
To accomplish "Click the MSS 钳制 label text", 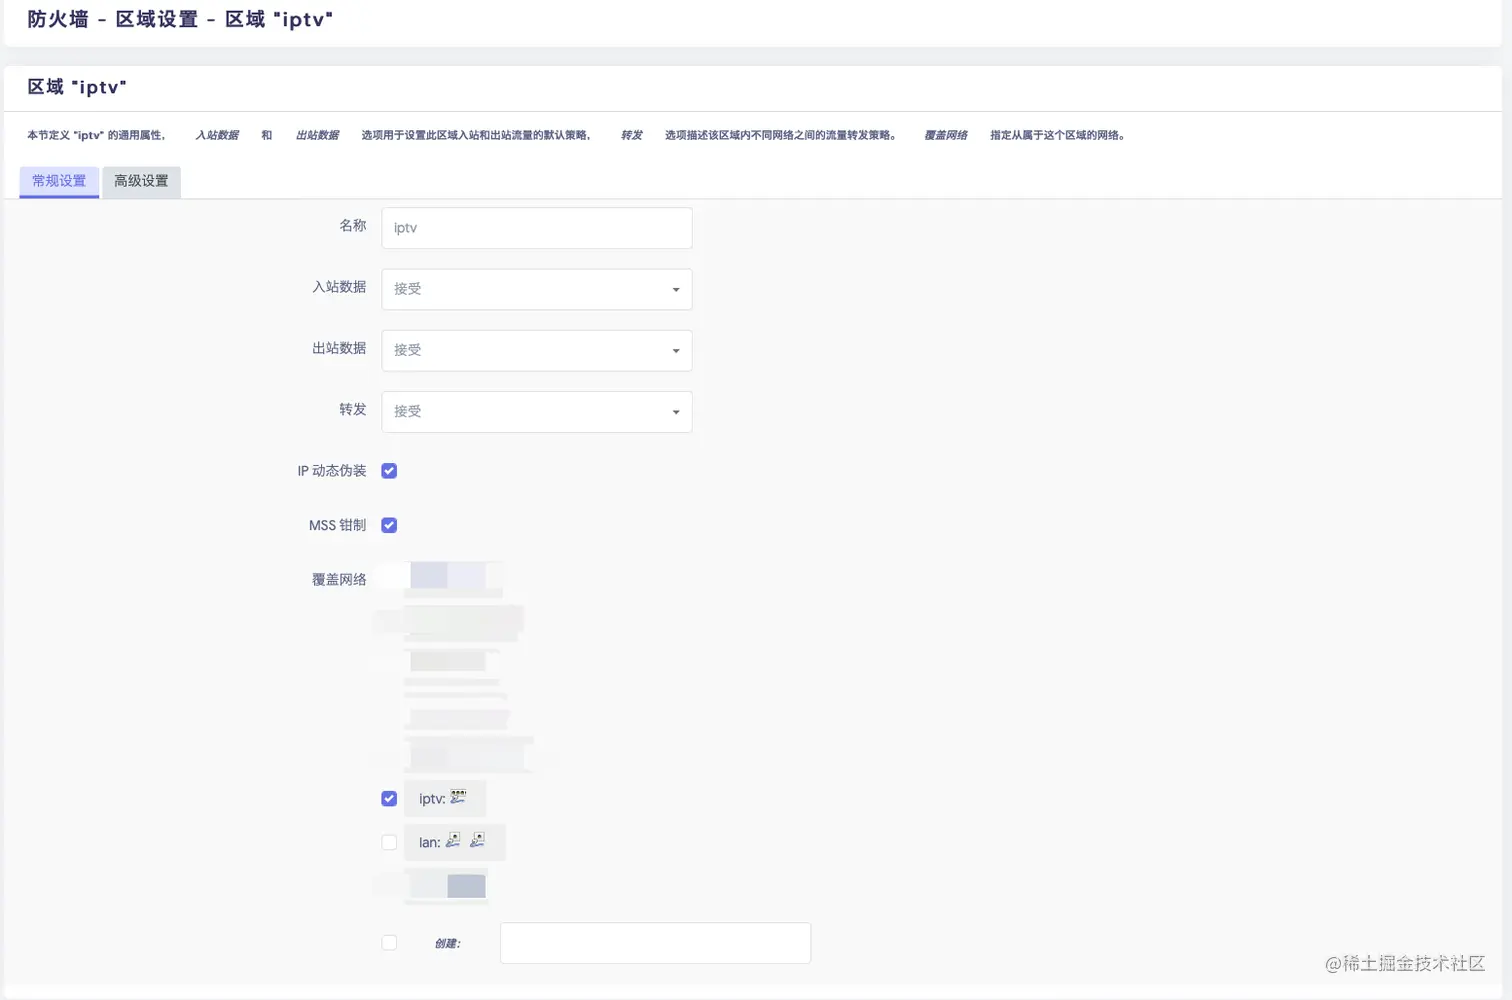I will pos(338,525).
